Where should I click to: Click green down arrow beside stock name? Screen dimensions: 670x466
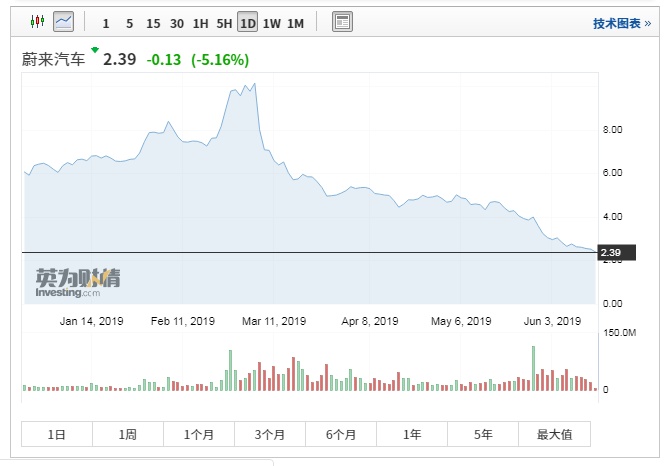click(95, 50)
